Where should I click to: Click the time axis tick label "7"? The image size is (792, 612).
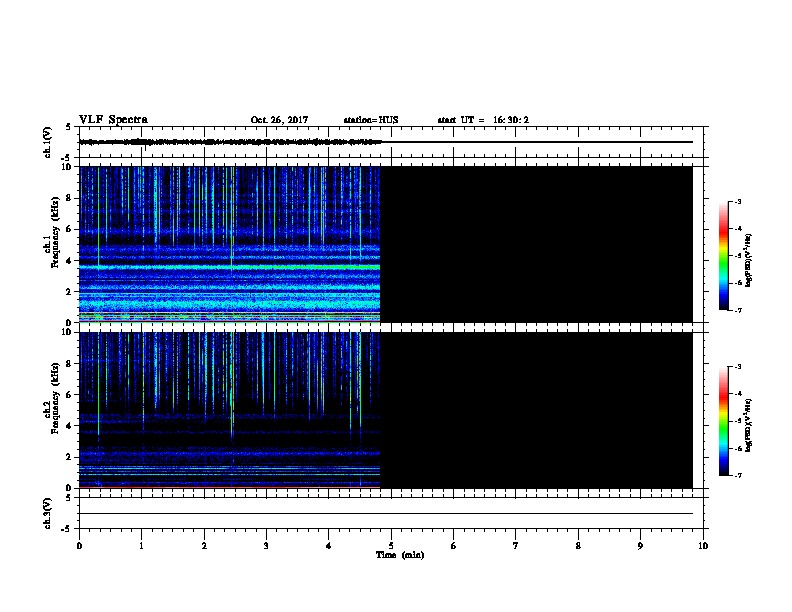516,545
